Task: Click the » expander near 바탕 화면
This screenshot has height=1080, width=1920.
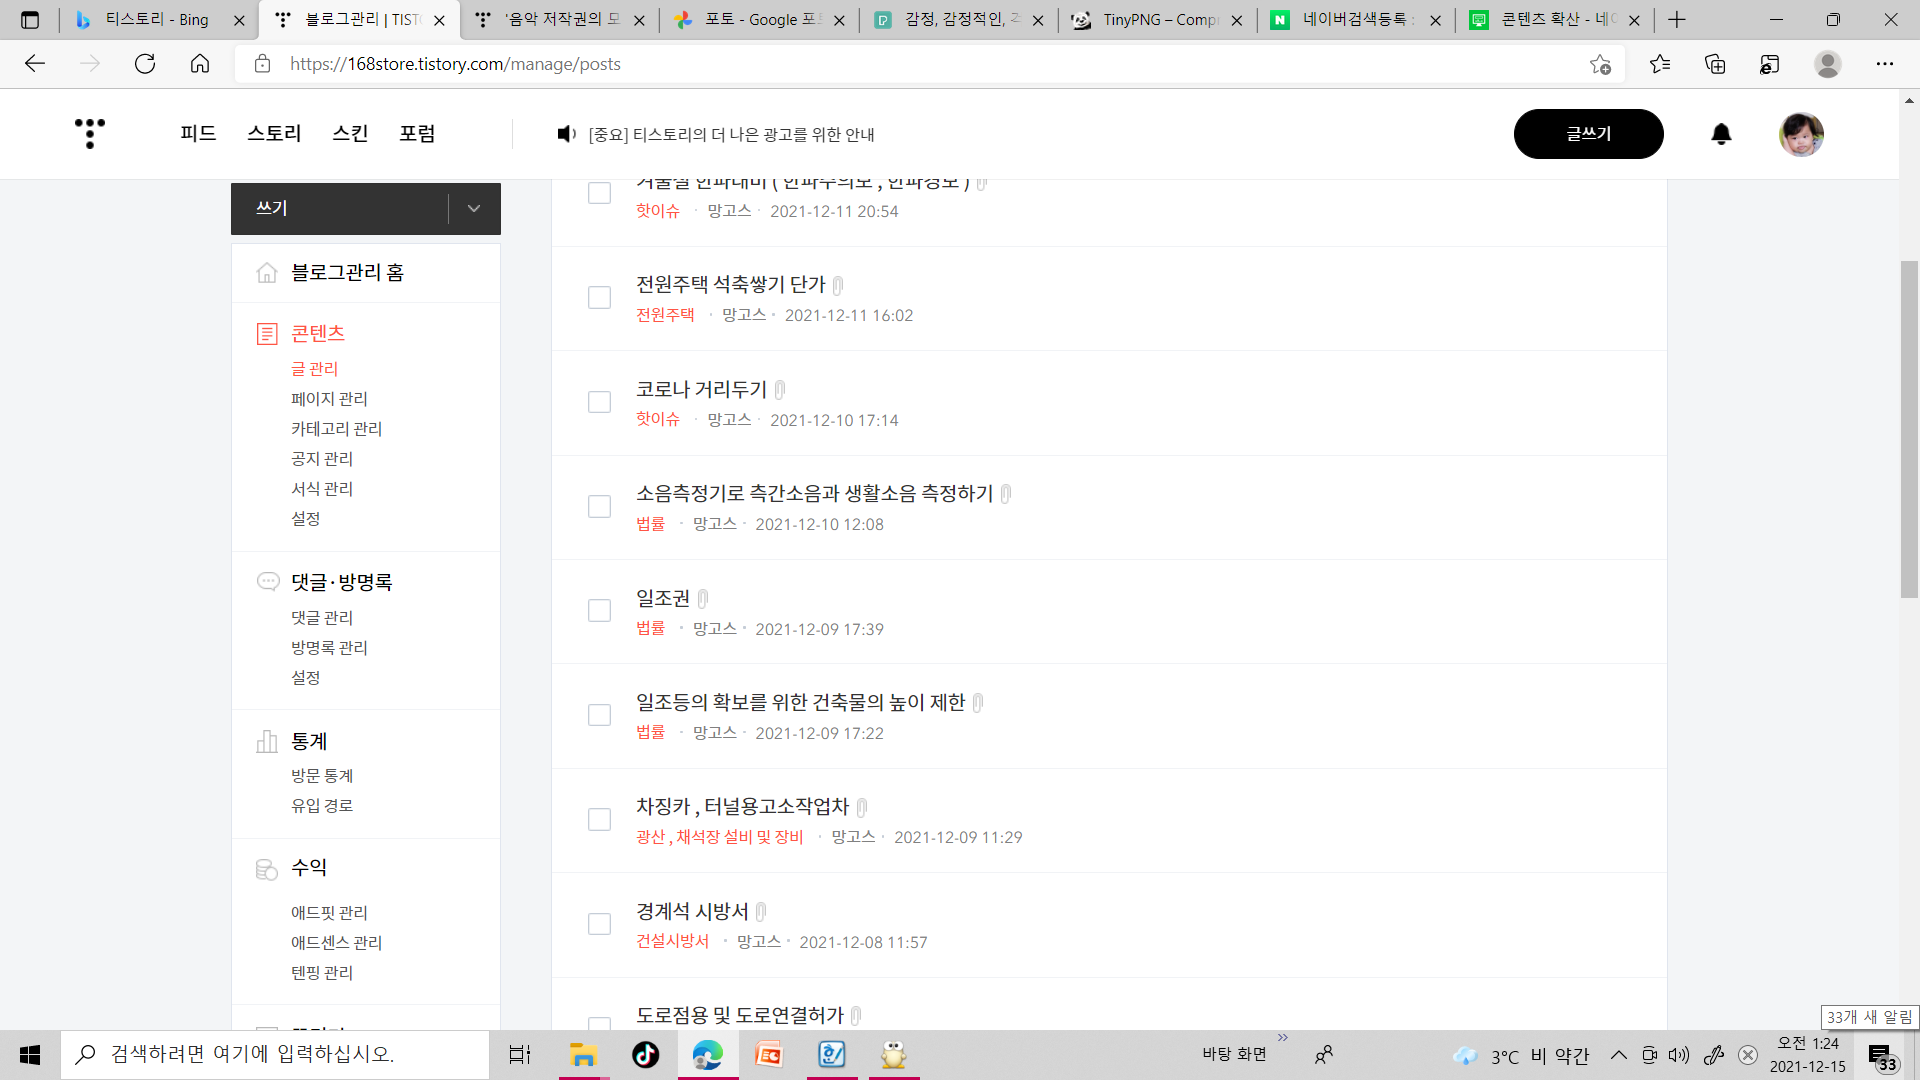Action: (x=1283, y=1037)
